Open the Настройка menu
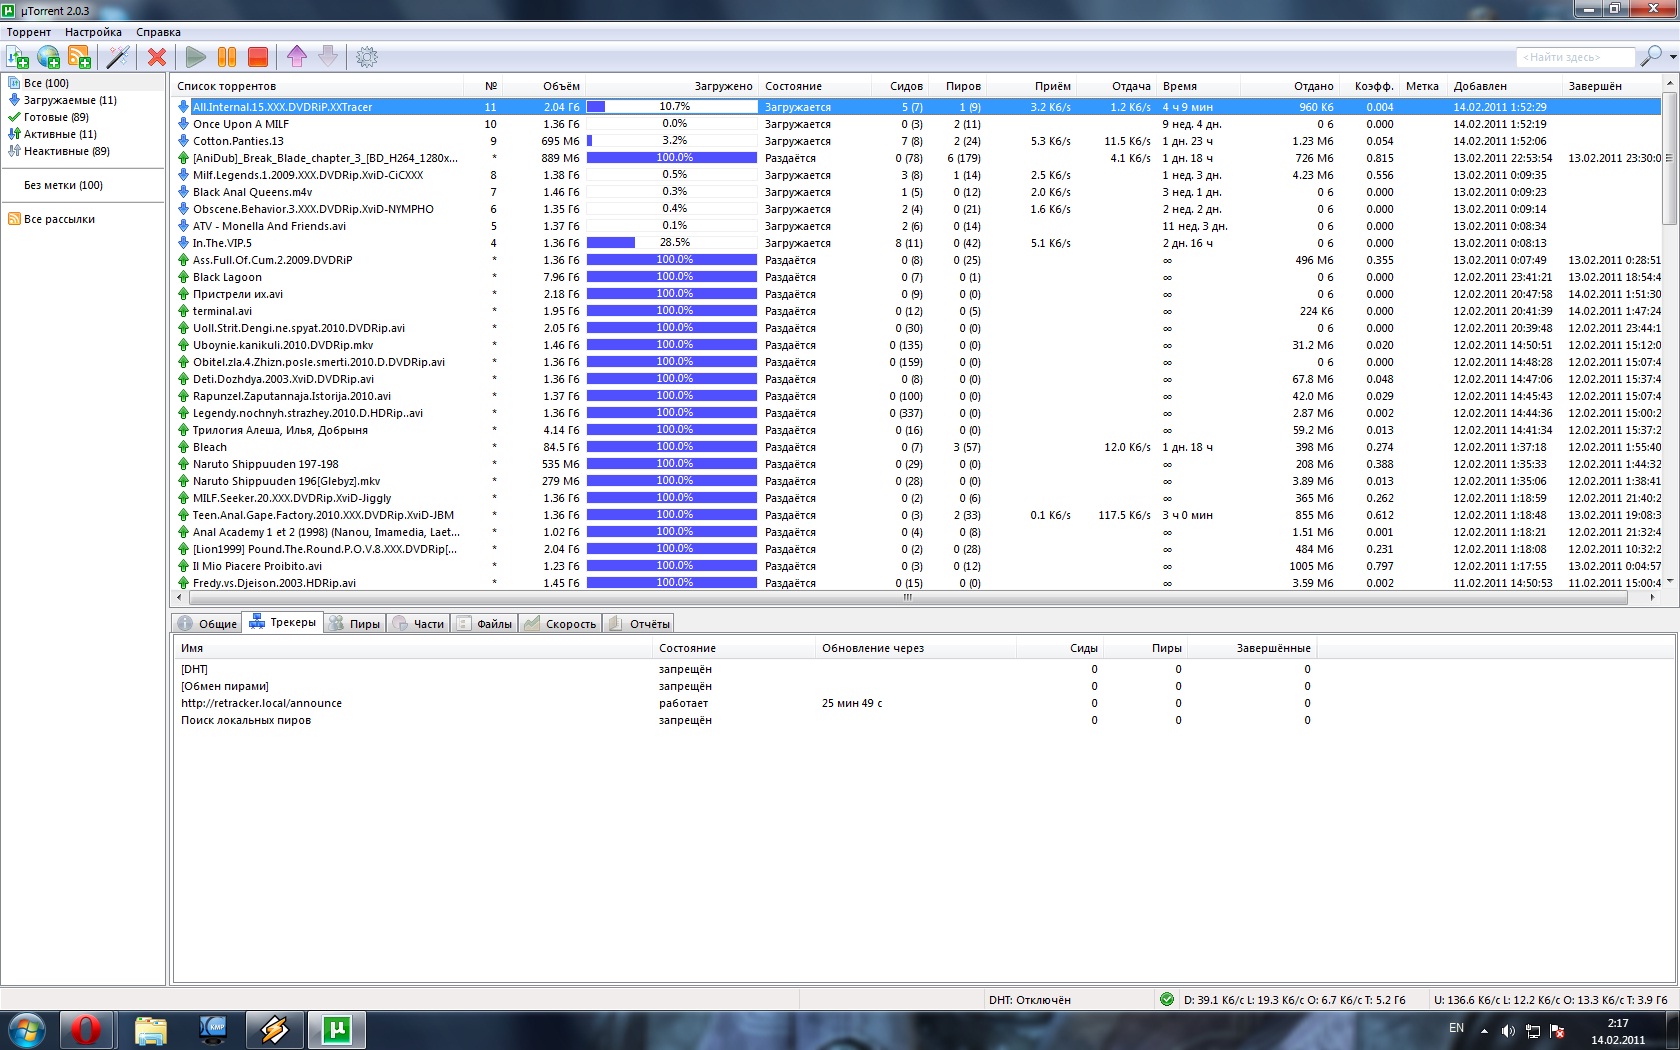The height and width of the screenshot is (1050, 1680). [93, 32]
